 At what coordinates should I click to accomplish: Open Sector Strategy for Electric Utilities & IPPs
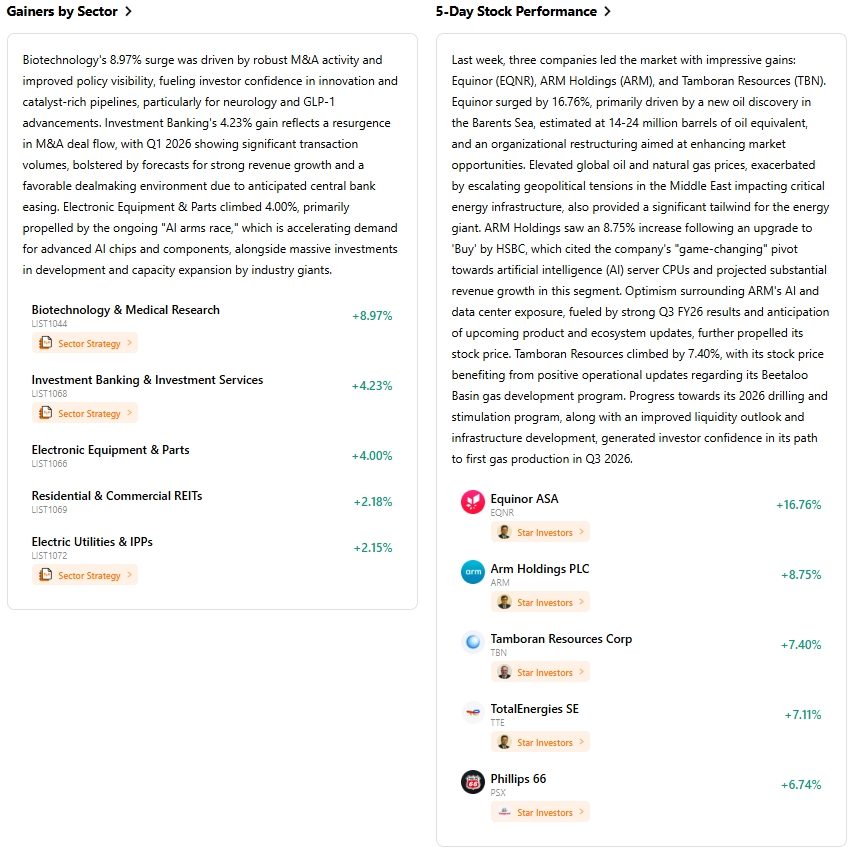pos(84,575)
